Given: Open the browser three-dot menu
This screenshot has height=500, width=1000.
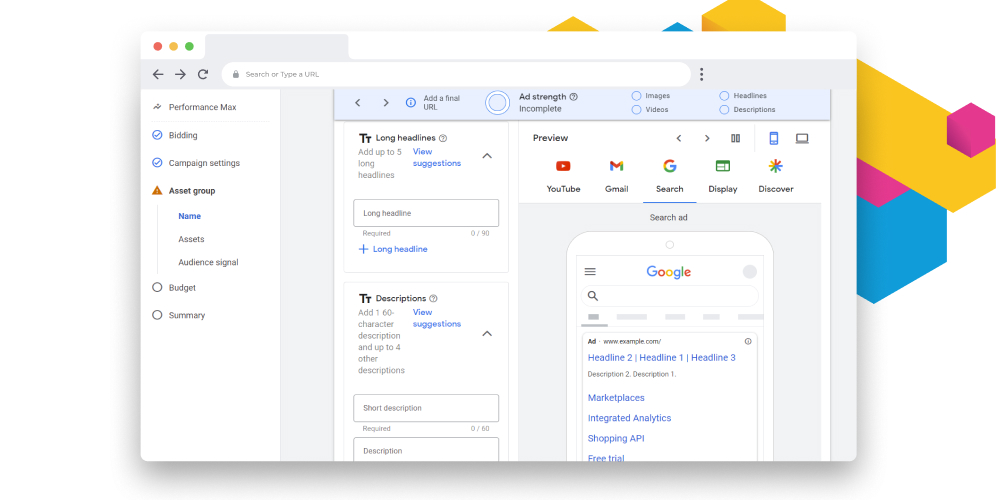Looking at the screenshot, I should pos(701,75).
